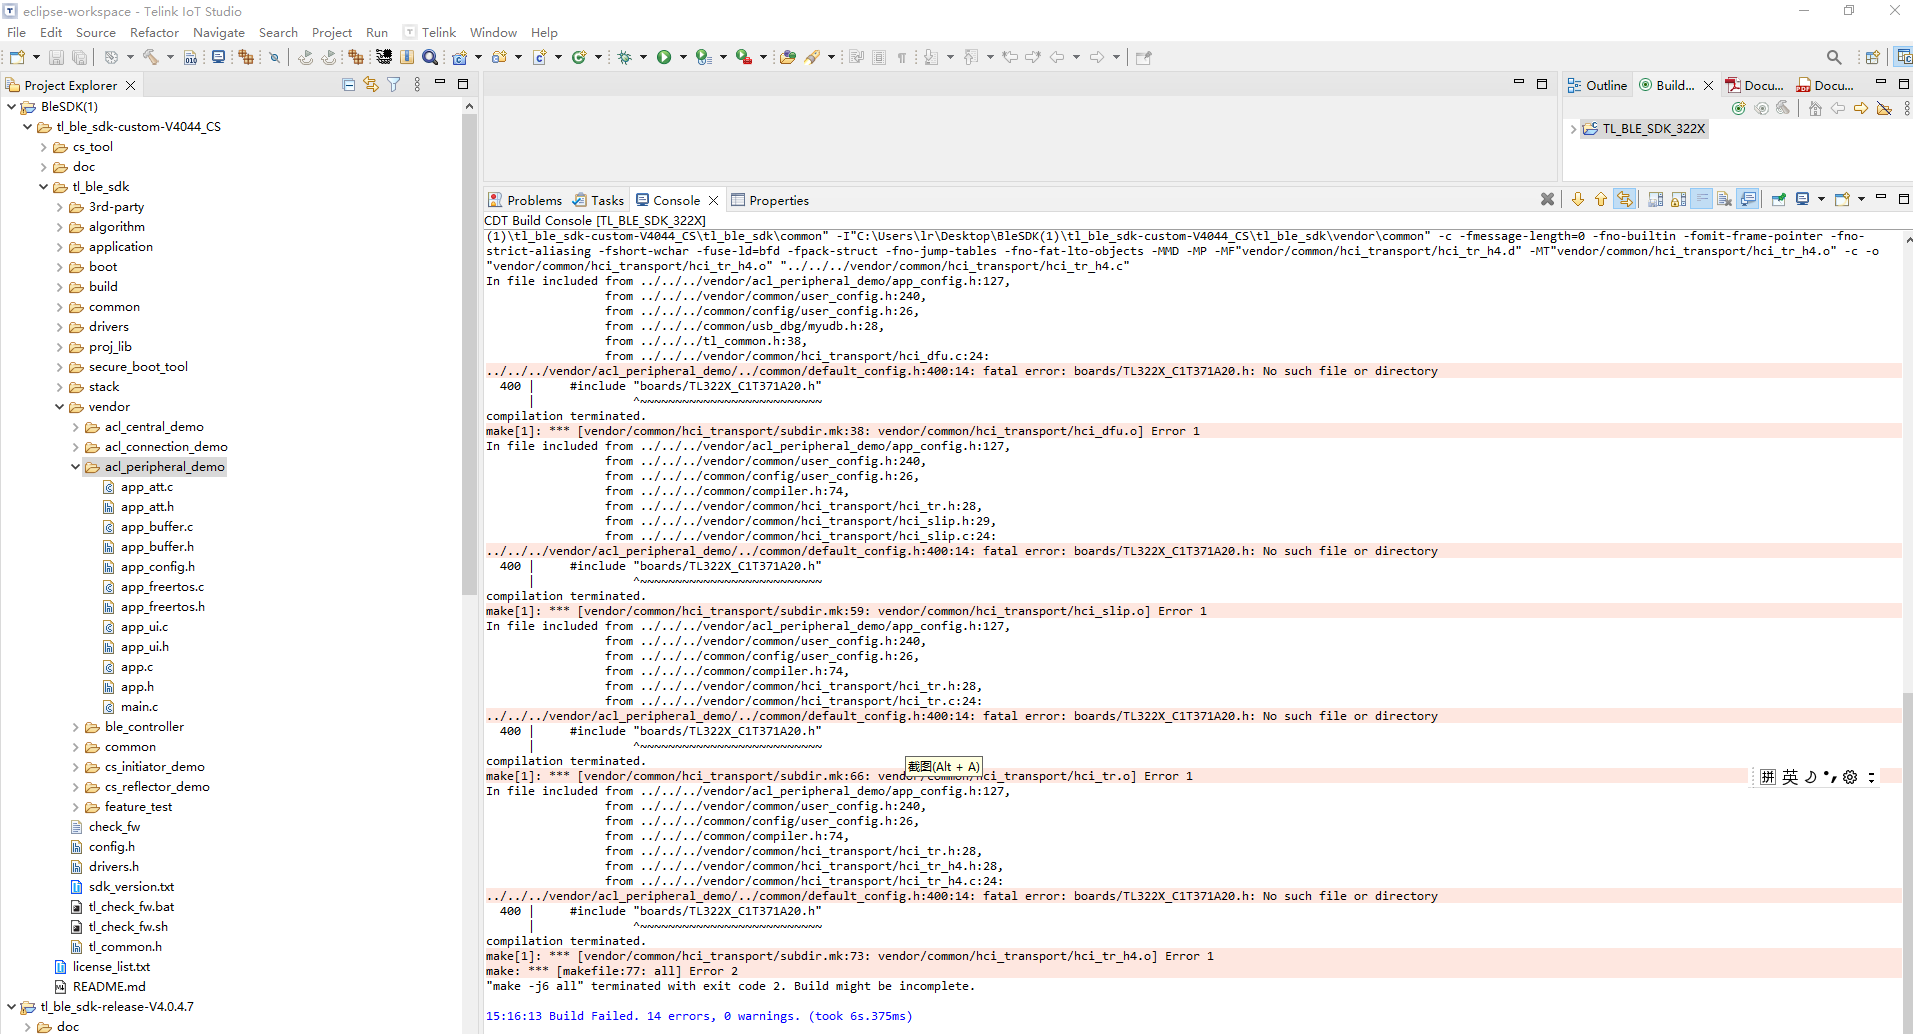Click the New Source Folder icon
This screenshot has height=1034, width=1913.
tap(499, 57)
